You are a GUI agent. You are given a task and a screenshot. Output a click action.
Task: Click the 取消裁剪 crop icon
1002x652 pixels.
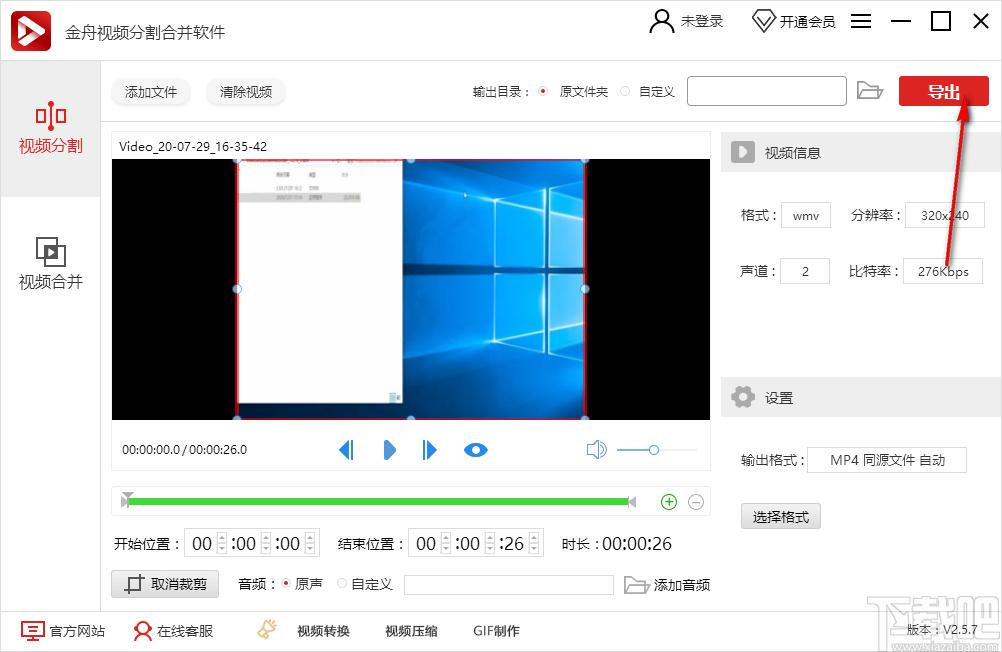coord(134,584)
